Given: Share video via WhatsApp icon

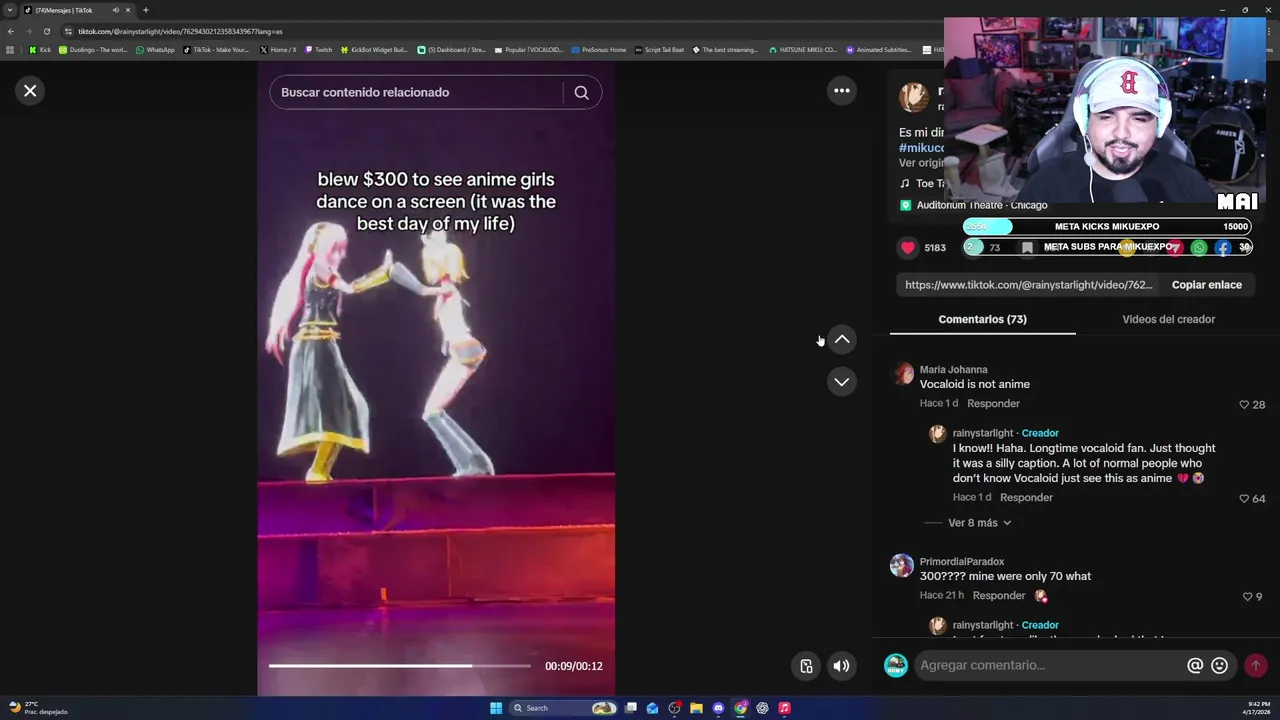Looking at the screenshot, I should 1199,247.
